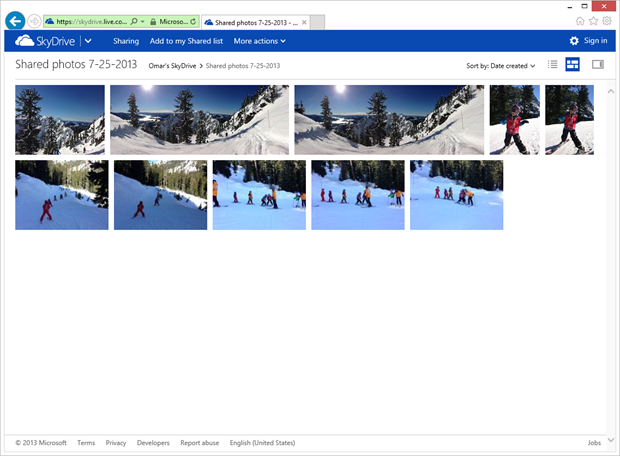This screenshot has height=456, width=620.
Task: Open the Sharing menu item
Action: (x=126, y=41)
